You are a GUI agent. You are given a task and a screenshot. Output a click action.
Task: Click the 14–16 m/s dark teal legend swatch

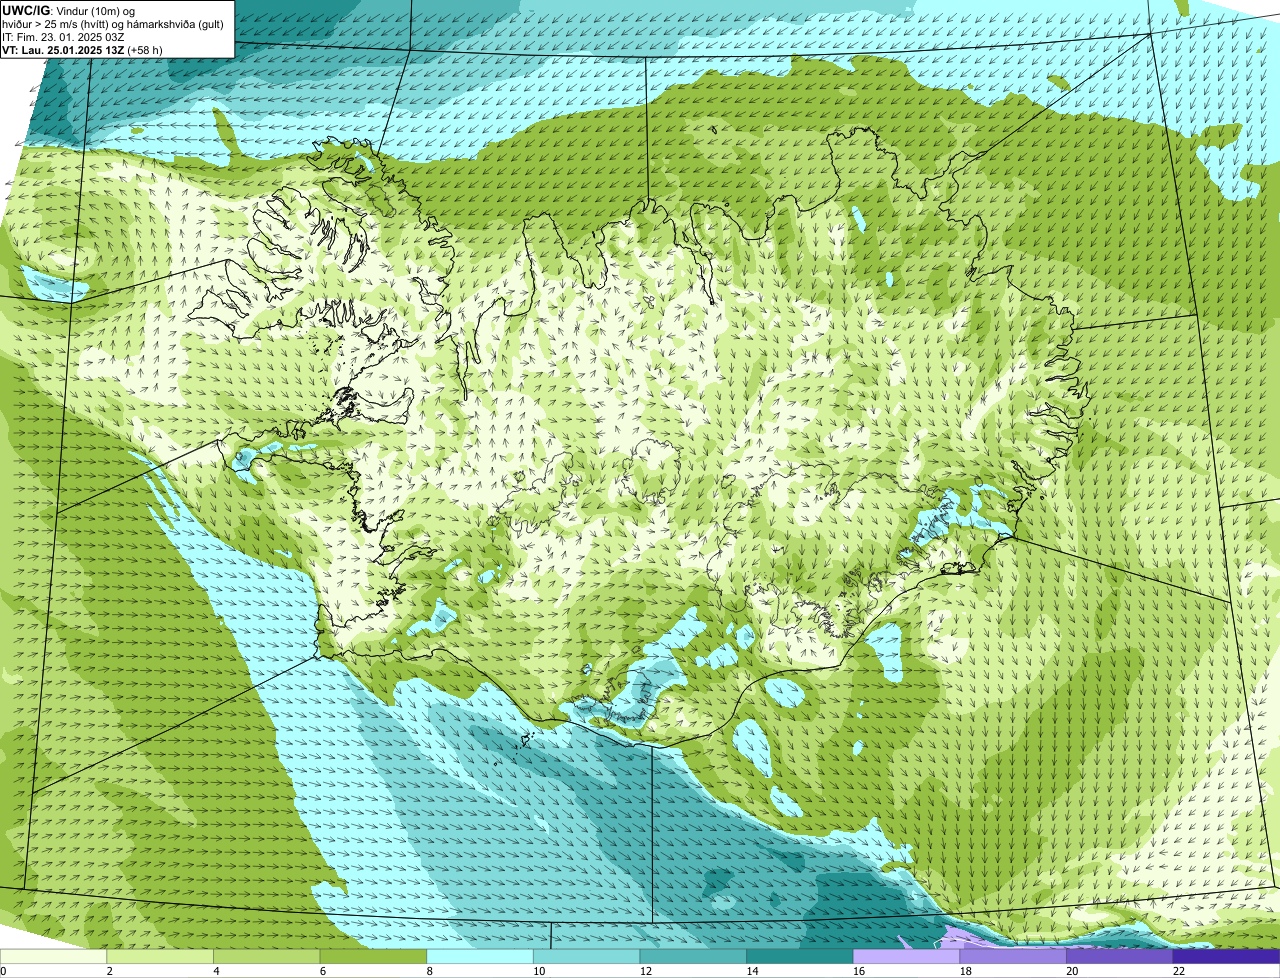800,956
